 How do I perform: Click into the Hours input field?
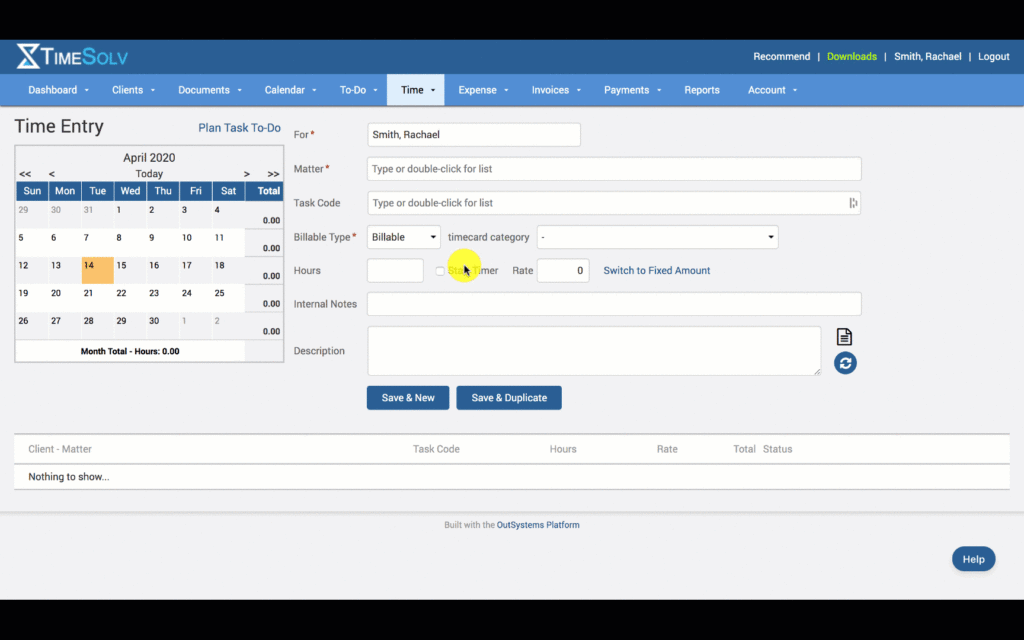click(x=395, y=270)
